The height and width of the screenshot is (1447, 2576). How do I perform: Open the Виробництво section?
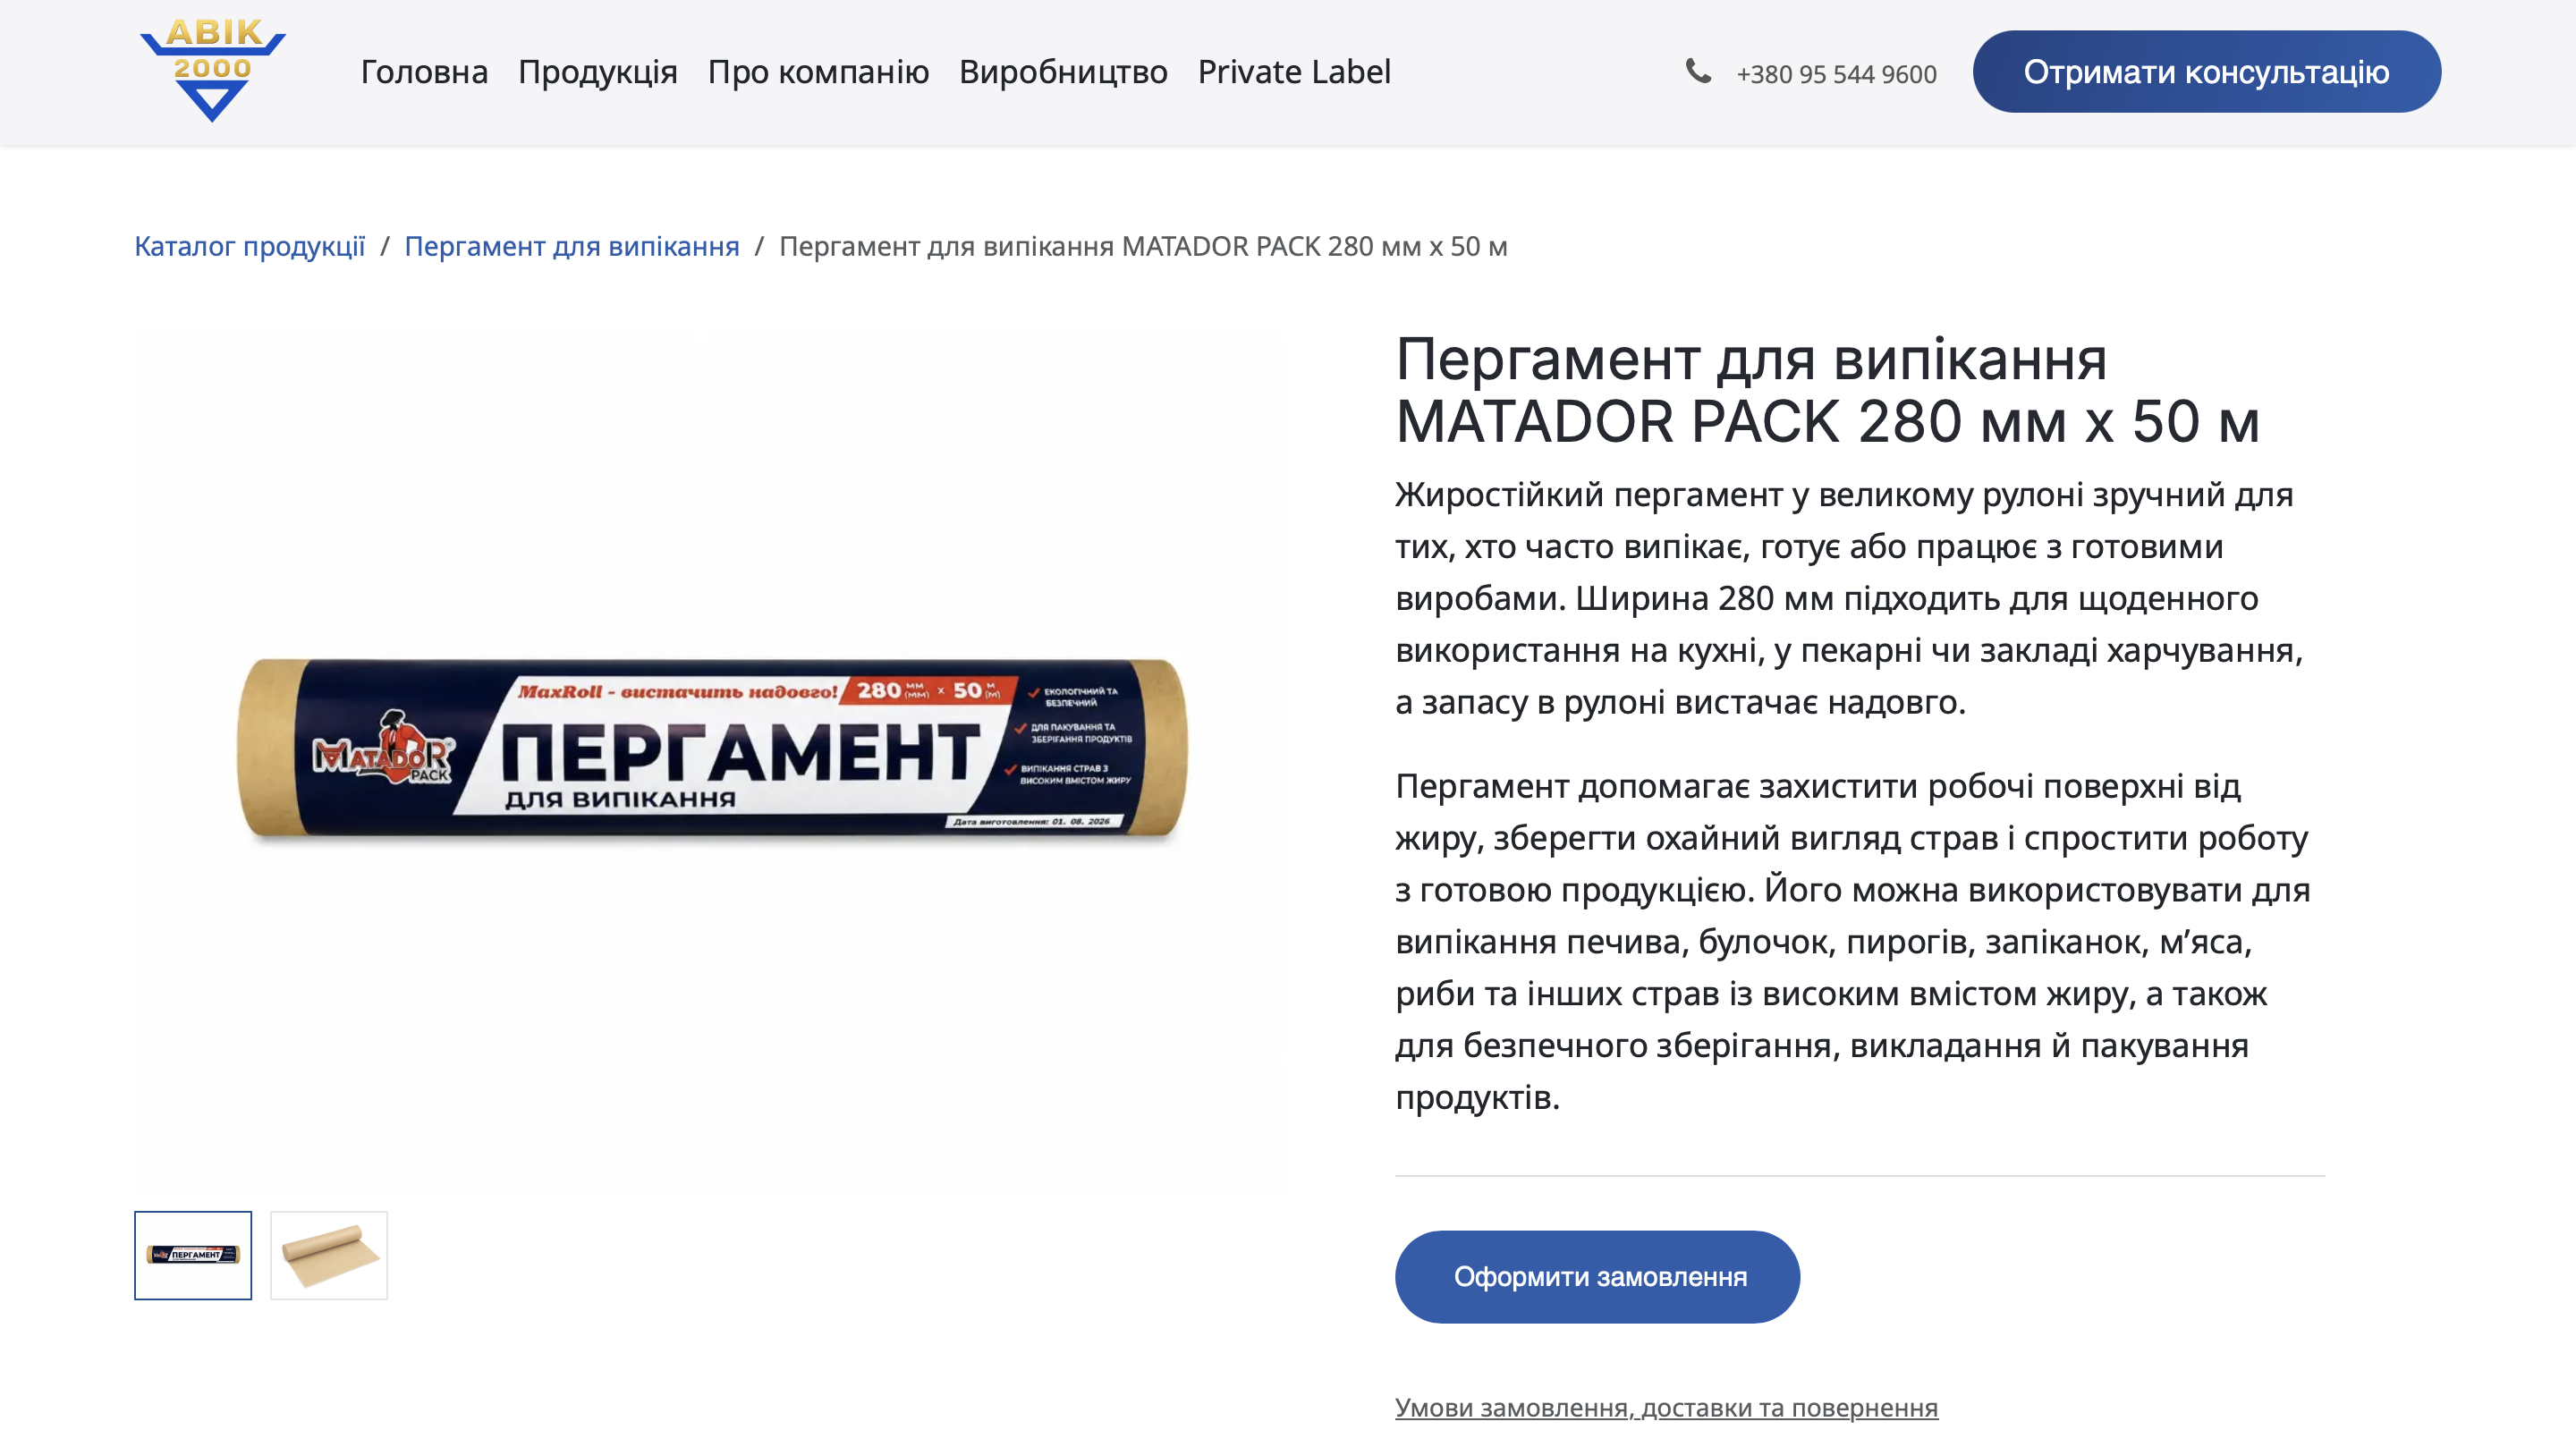pyautogui.click(x=1063, y=72)
